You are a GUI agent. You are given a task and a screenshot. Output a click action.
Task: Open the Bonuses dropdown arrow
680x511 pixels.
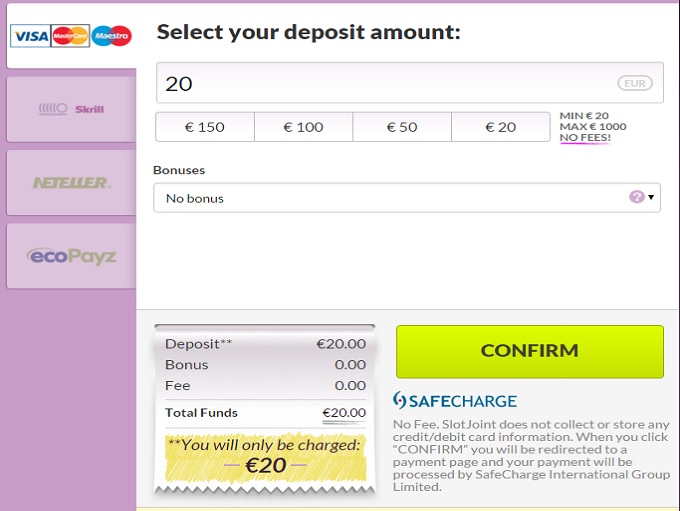pyautogui.click(x=653, y=198)
